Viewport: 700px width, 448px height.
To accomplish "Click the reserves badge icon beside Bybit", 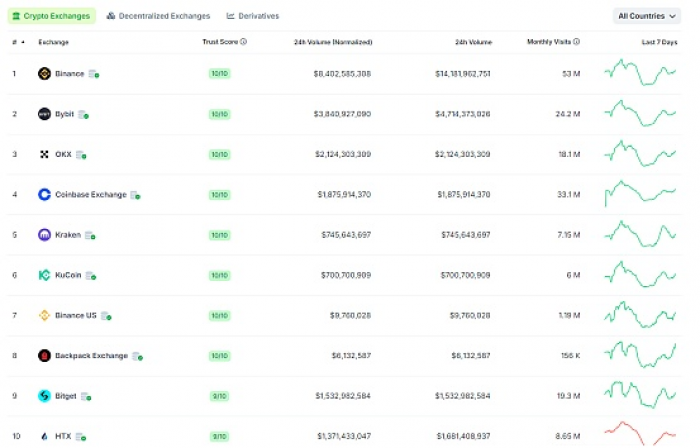I will click(x=83, y=115).
